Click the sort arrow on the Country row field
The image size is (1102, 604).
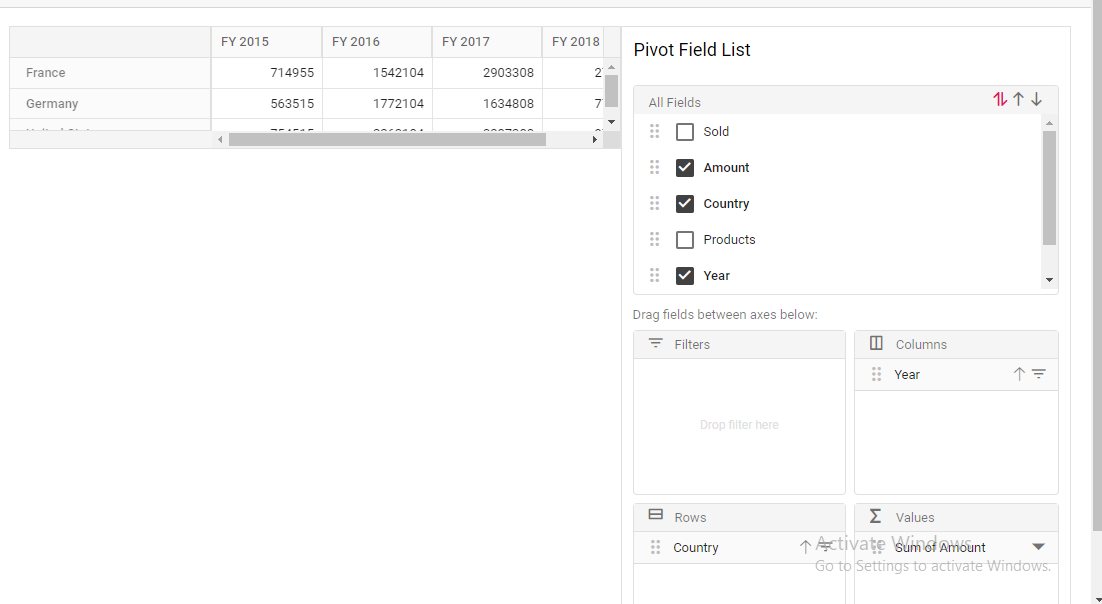pos(805,547)
